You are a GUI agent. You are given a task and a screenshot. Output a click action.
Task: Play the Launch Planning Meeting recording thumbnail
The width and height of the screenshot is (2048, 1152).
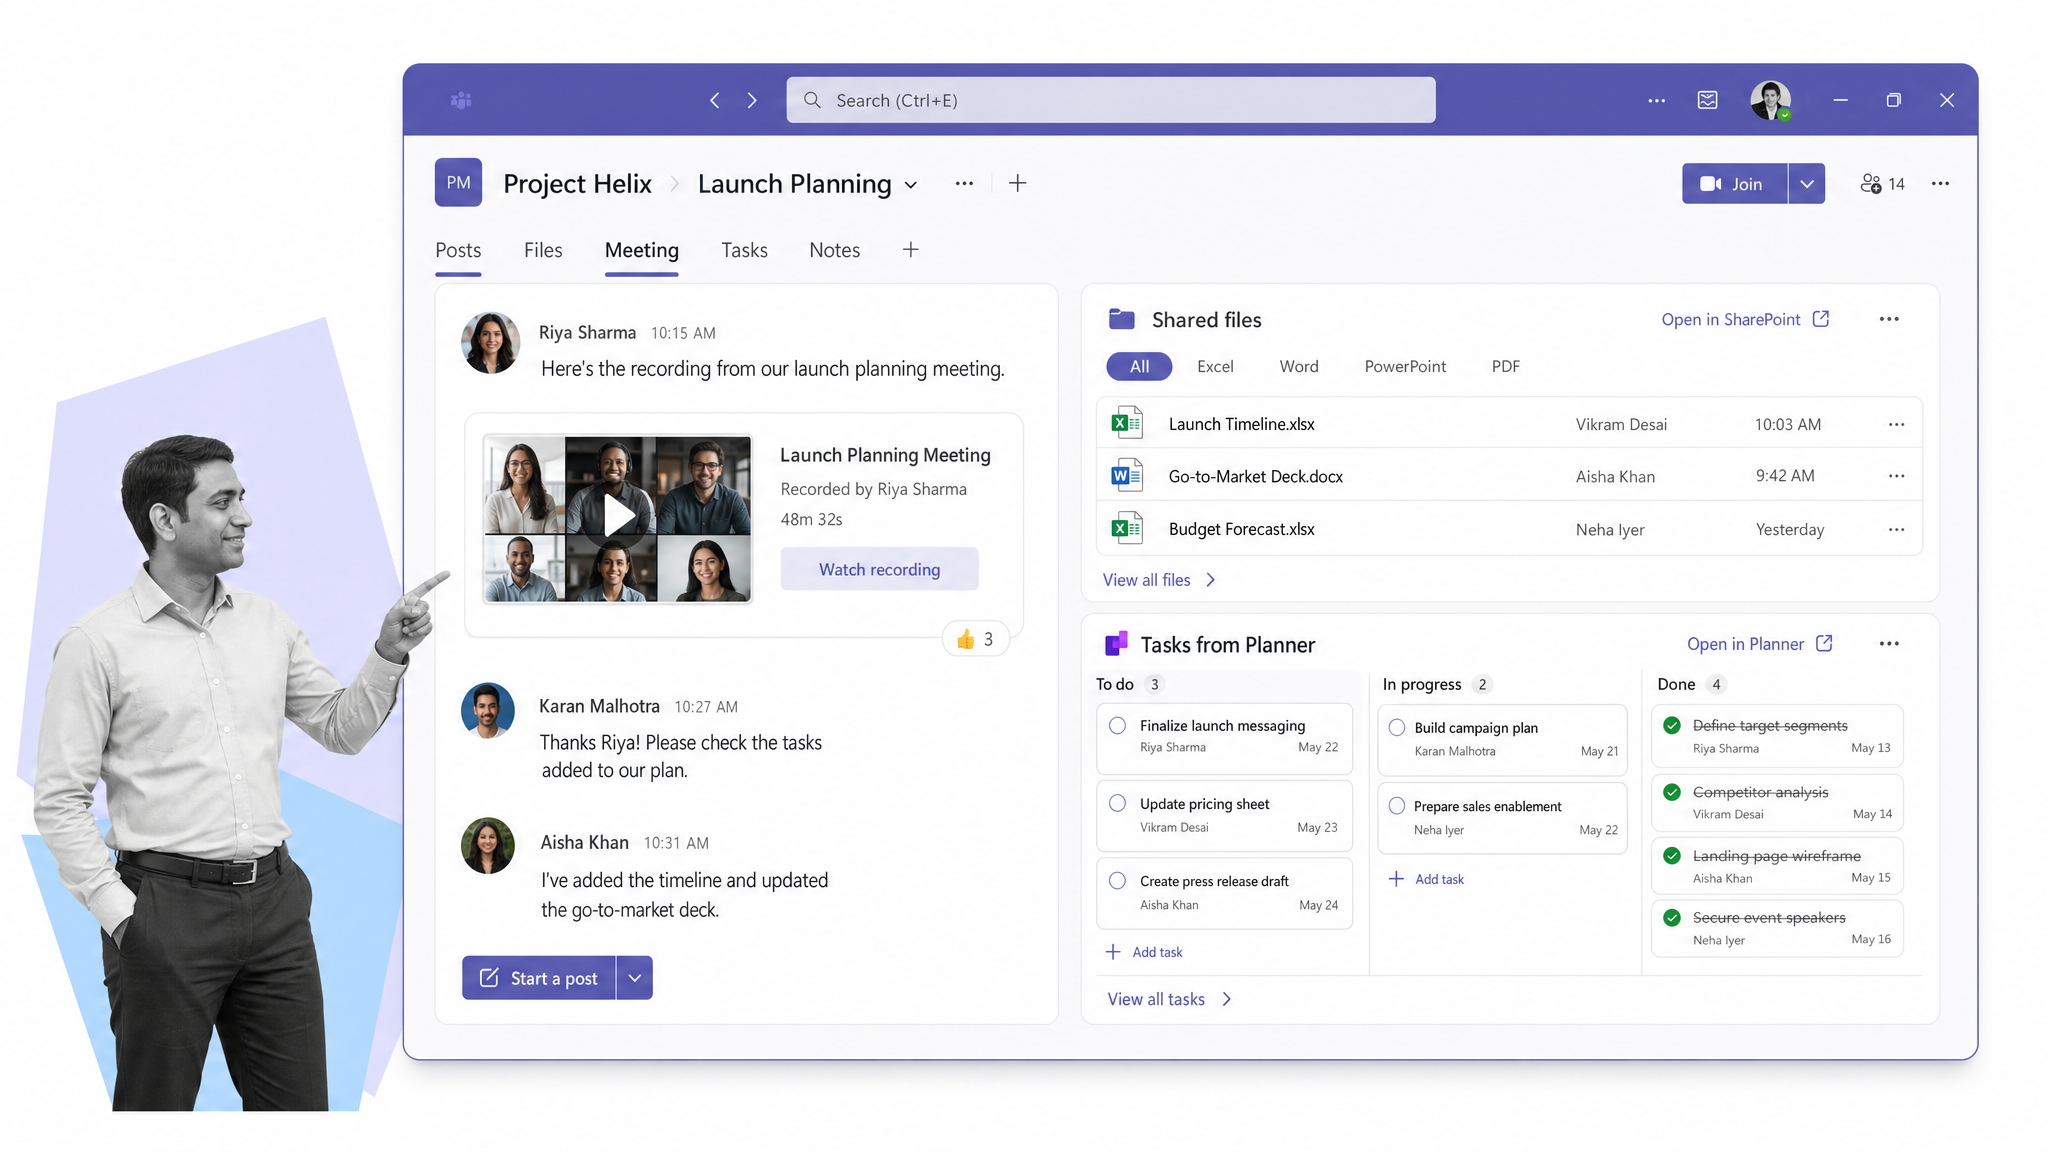click(x=618, y=518)
